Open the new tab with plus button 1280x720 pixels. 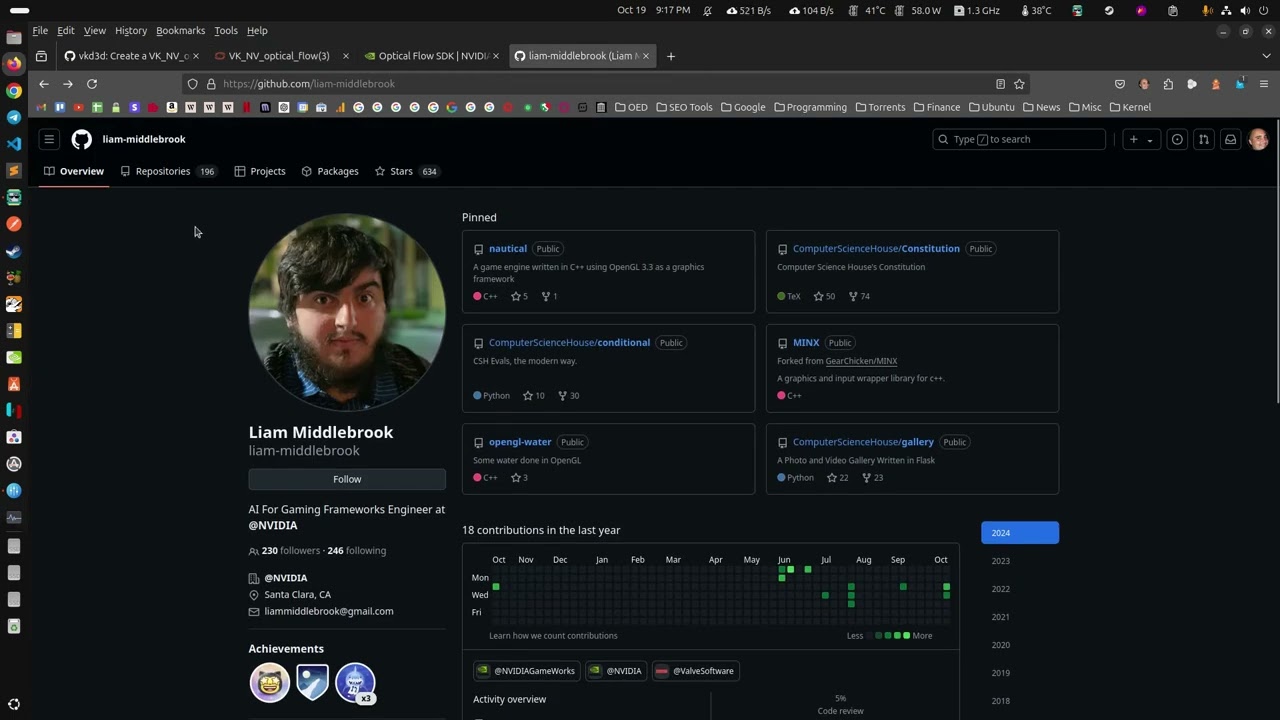(671, 56)
